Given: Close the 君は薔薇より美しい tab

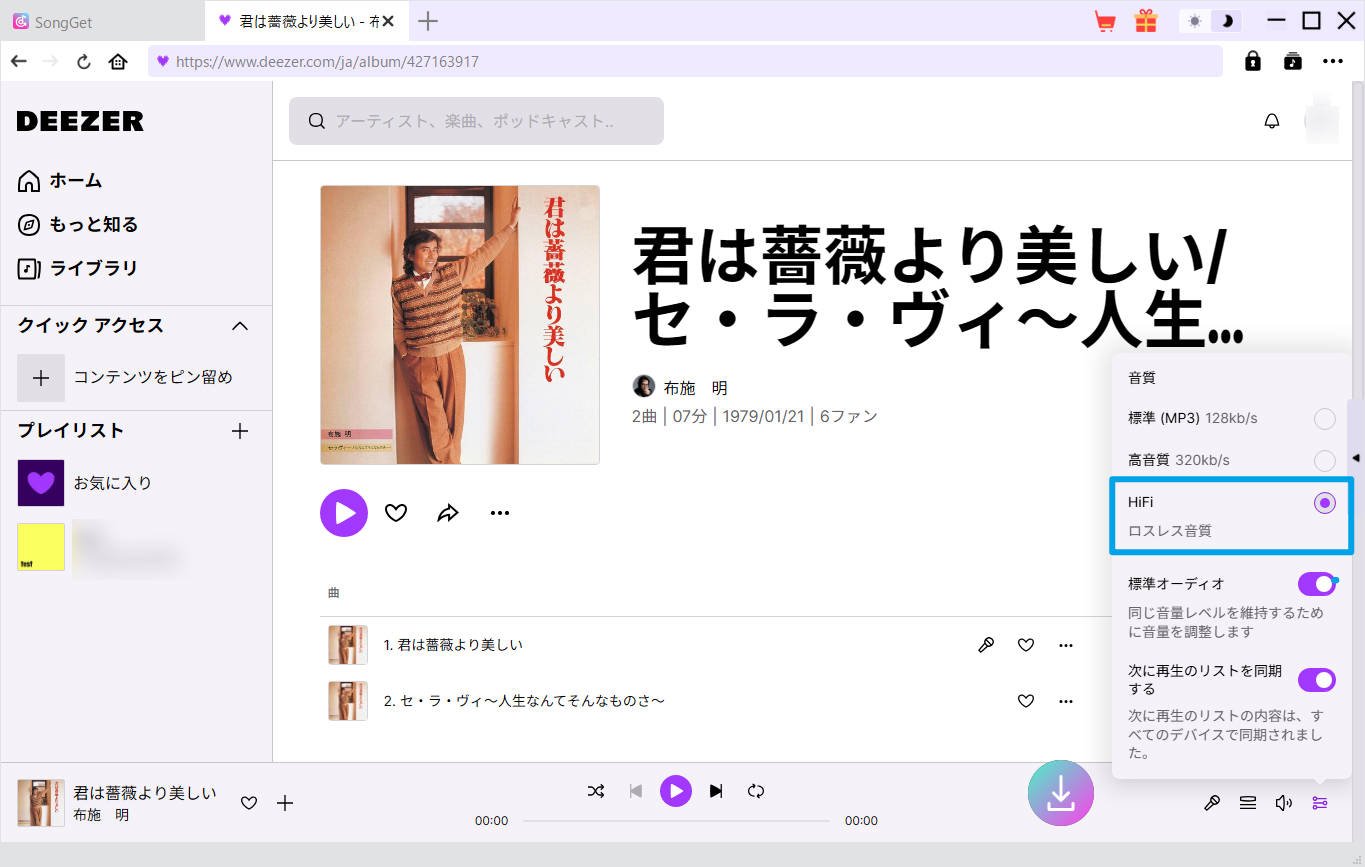Looking at the screenshot, I should (x=388, y=21).
